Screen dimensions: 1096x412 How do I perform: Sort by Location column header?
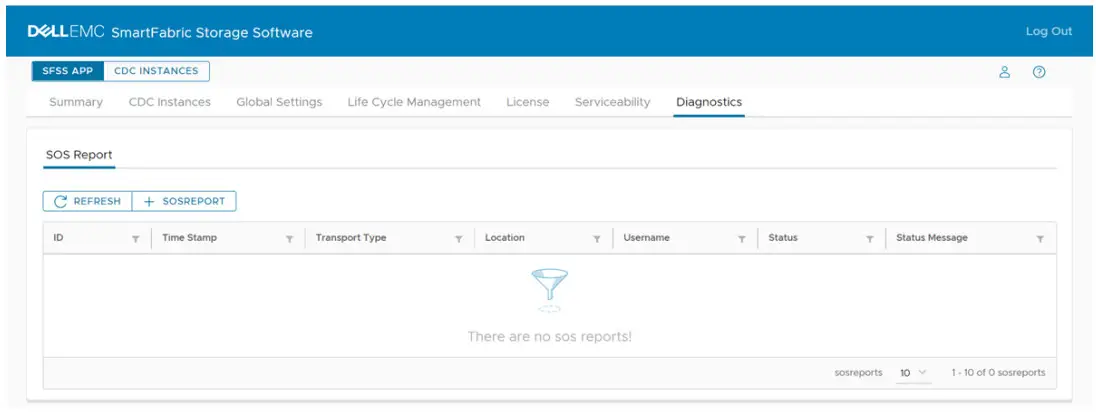[x=505, y=238]
